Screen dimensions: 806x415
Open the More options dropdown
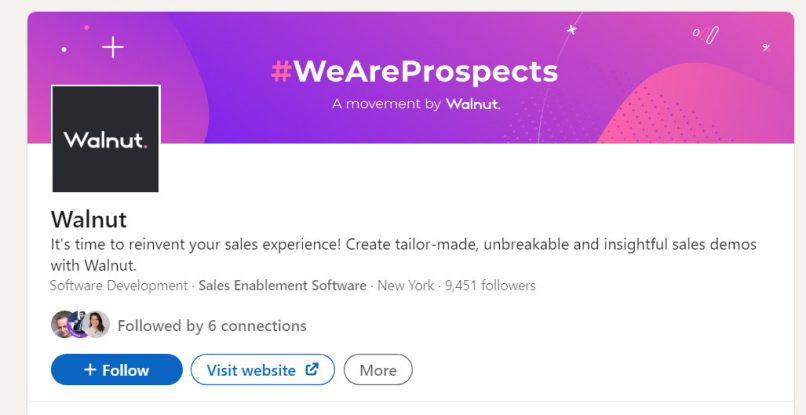[378, 370]
